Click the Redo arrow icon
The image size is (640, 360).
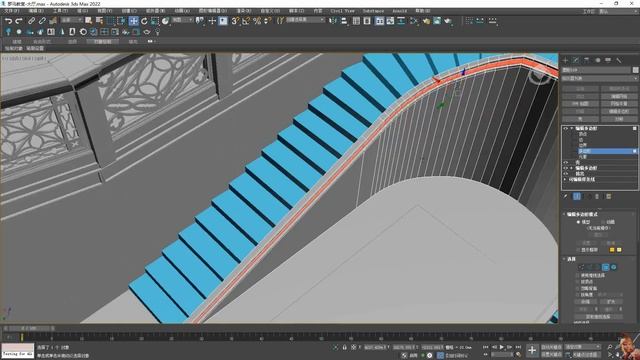click(19, 21)
